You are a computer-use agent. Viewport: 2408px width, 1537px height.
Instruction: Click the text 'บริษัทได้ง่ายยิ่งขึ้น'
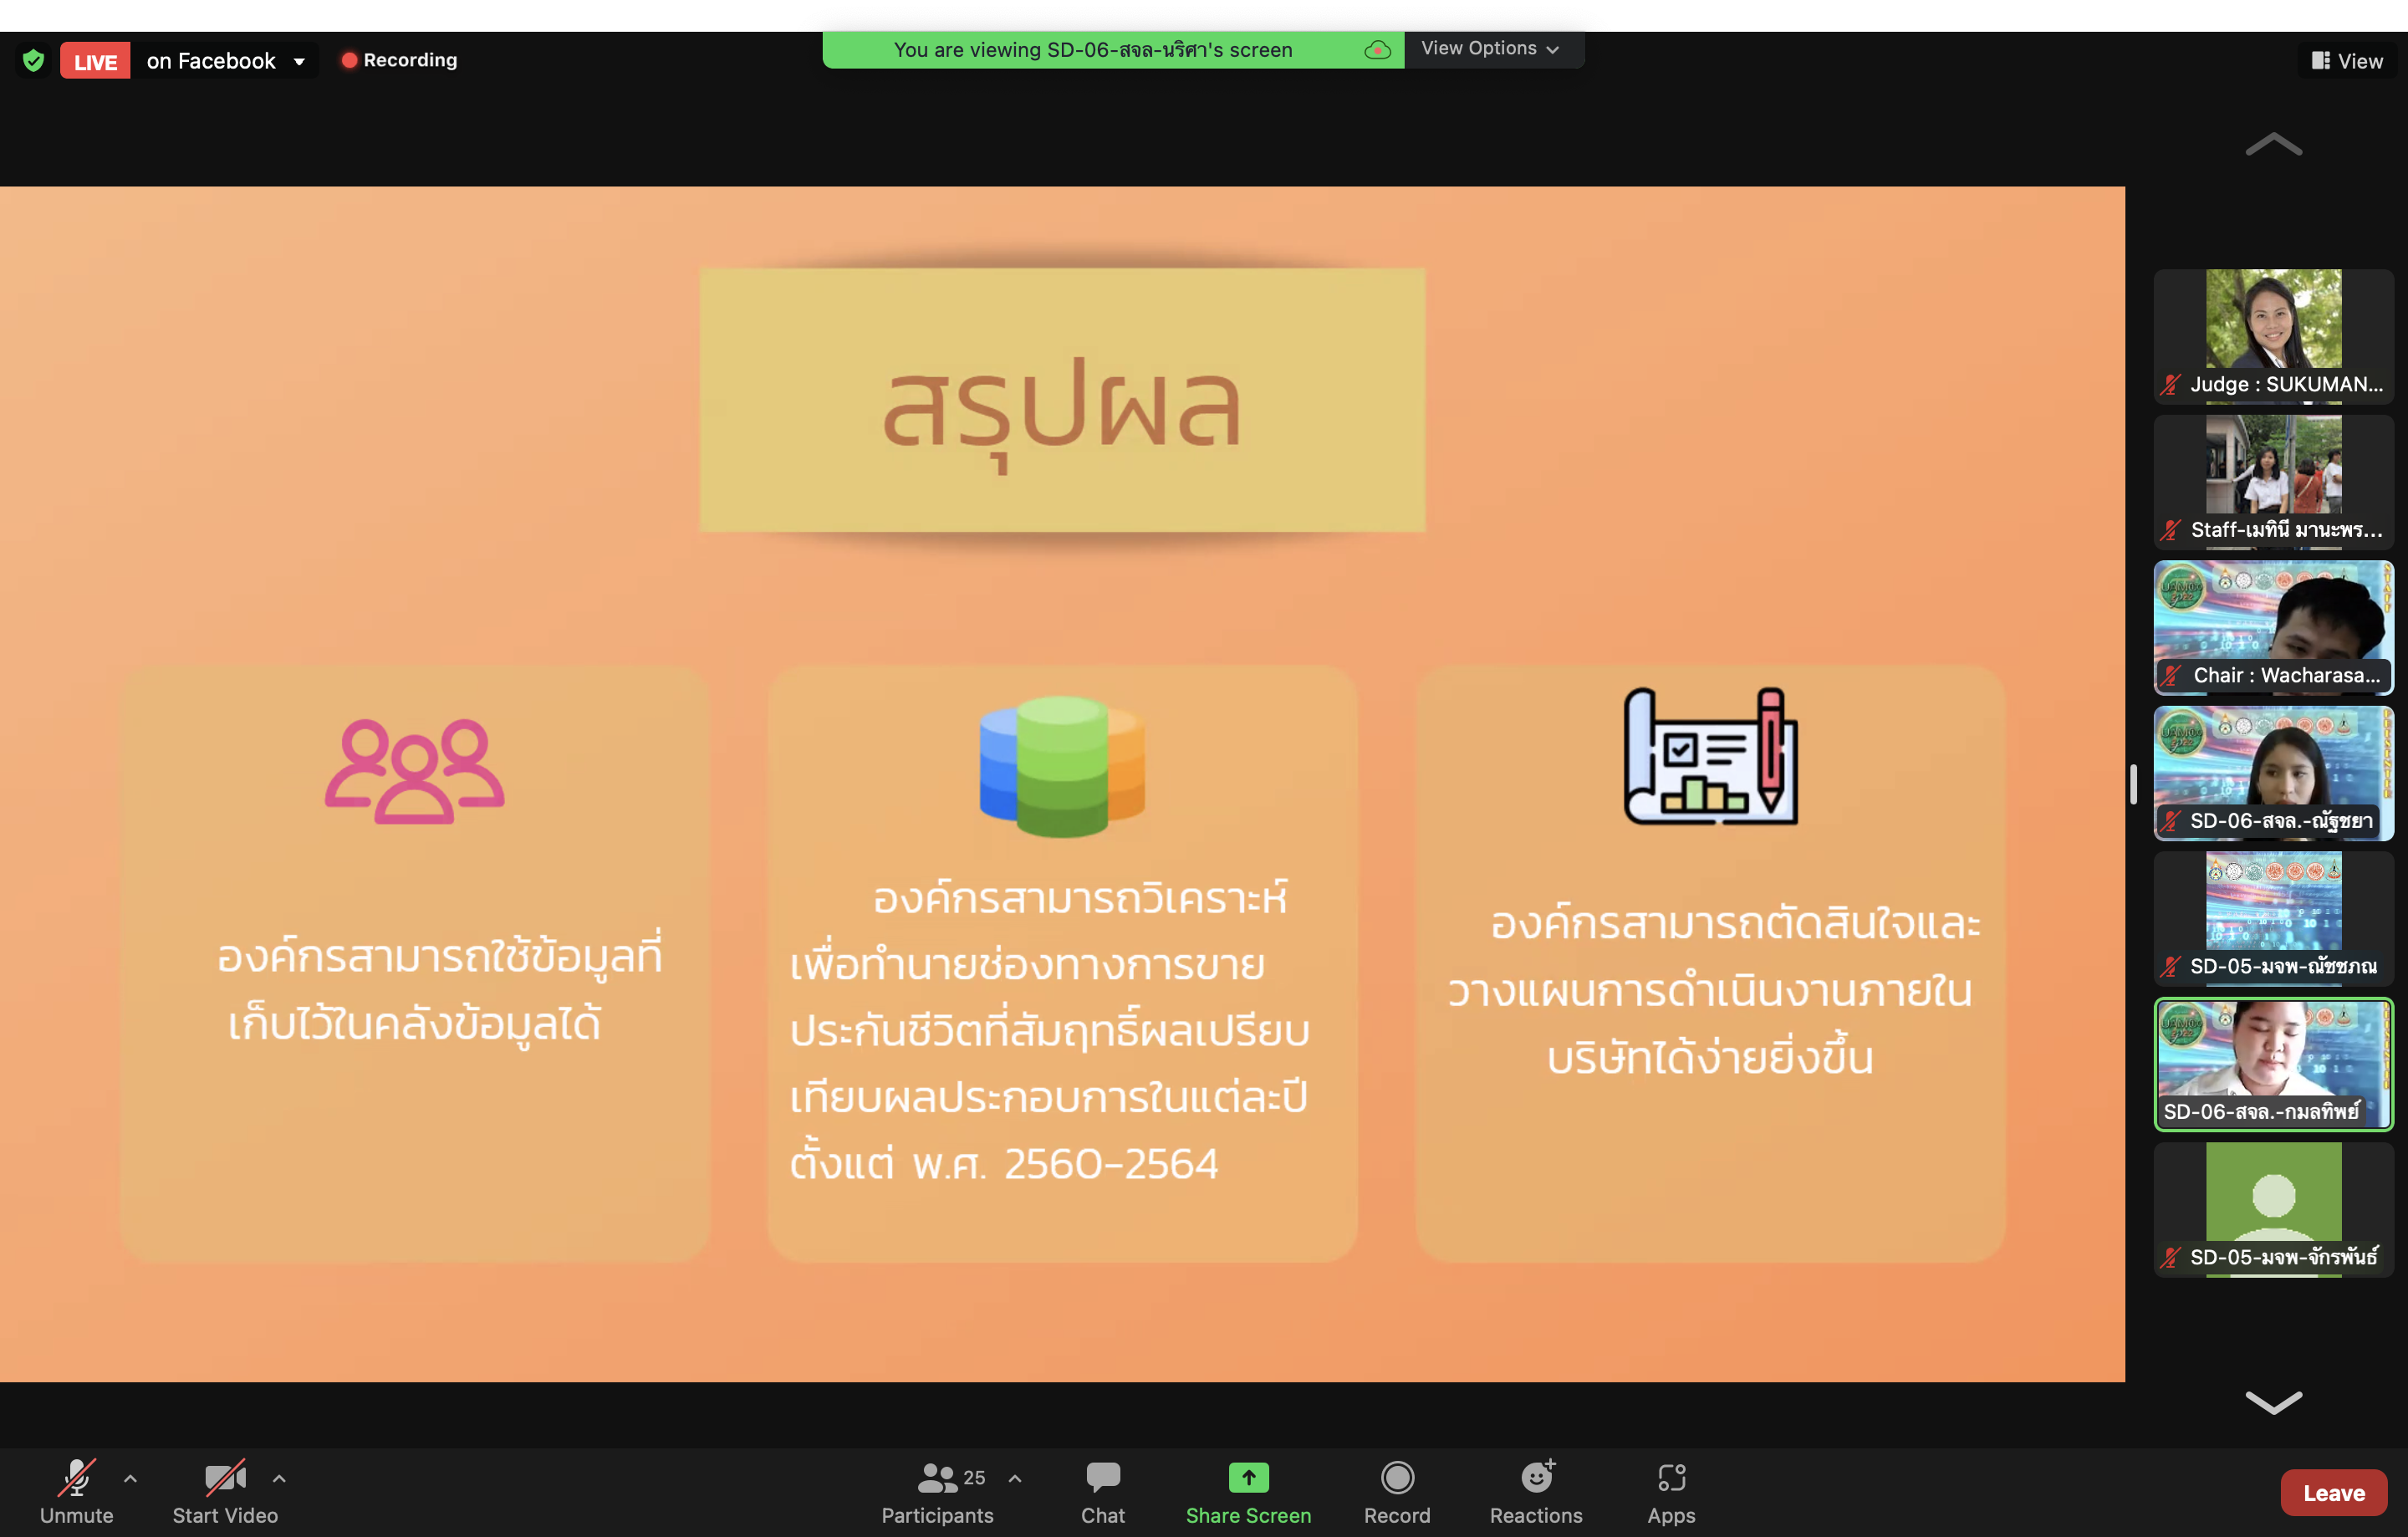[x=1710, y=1058]
